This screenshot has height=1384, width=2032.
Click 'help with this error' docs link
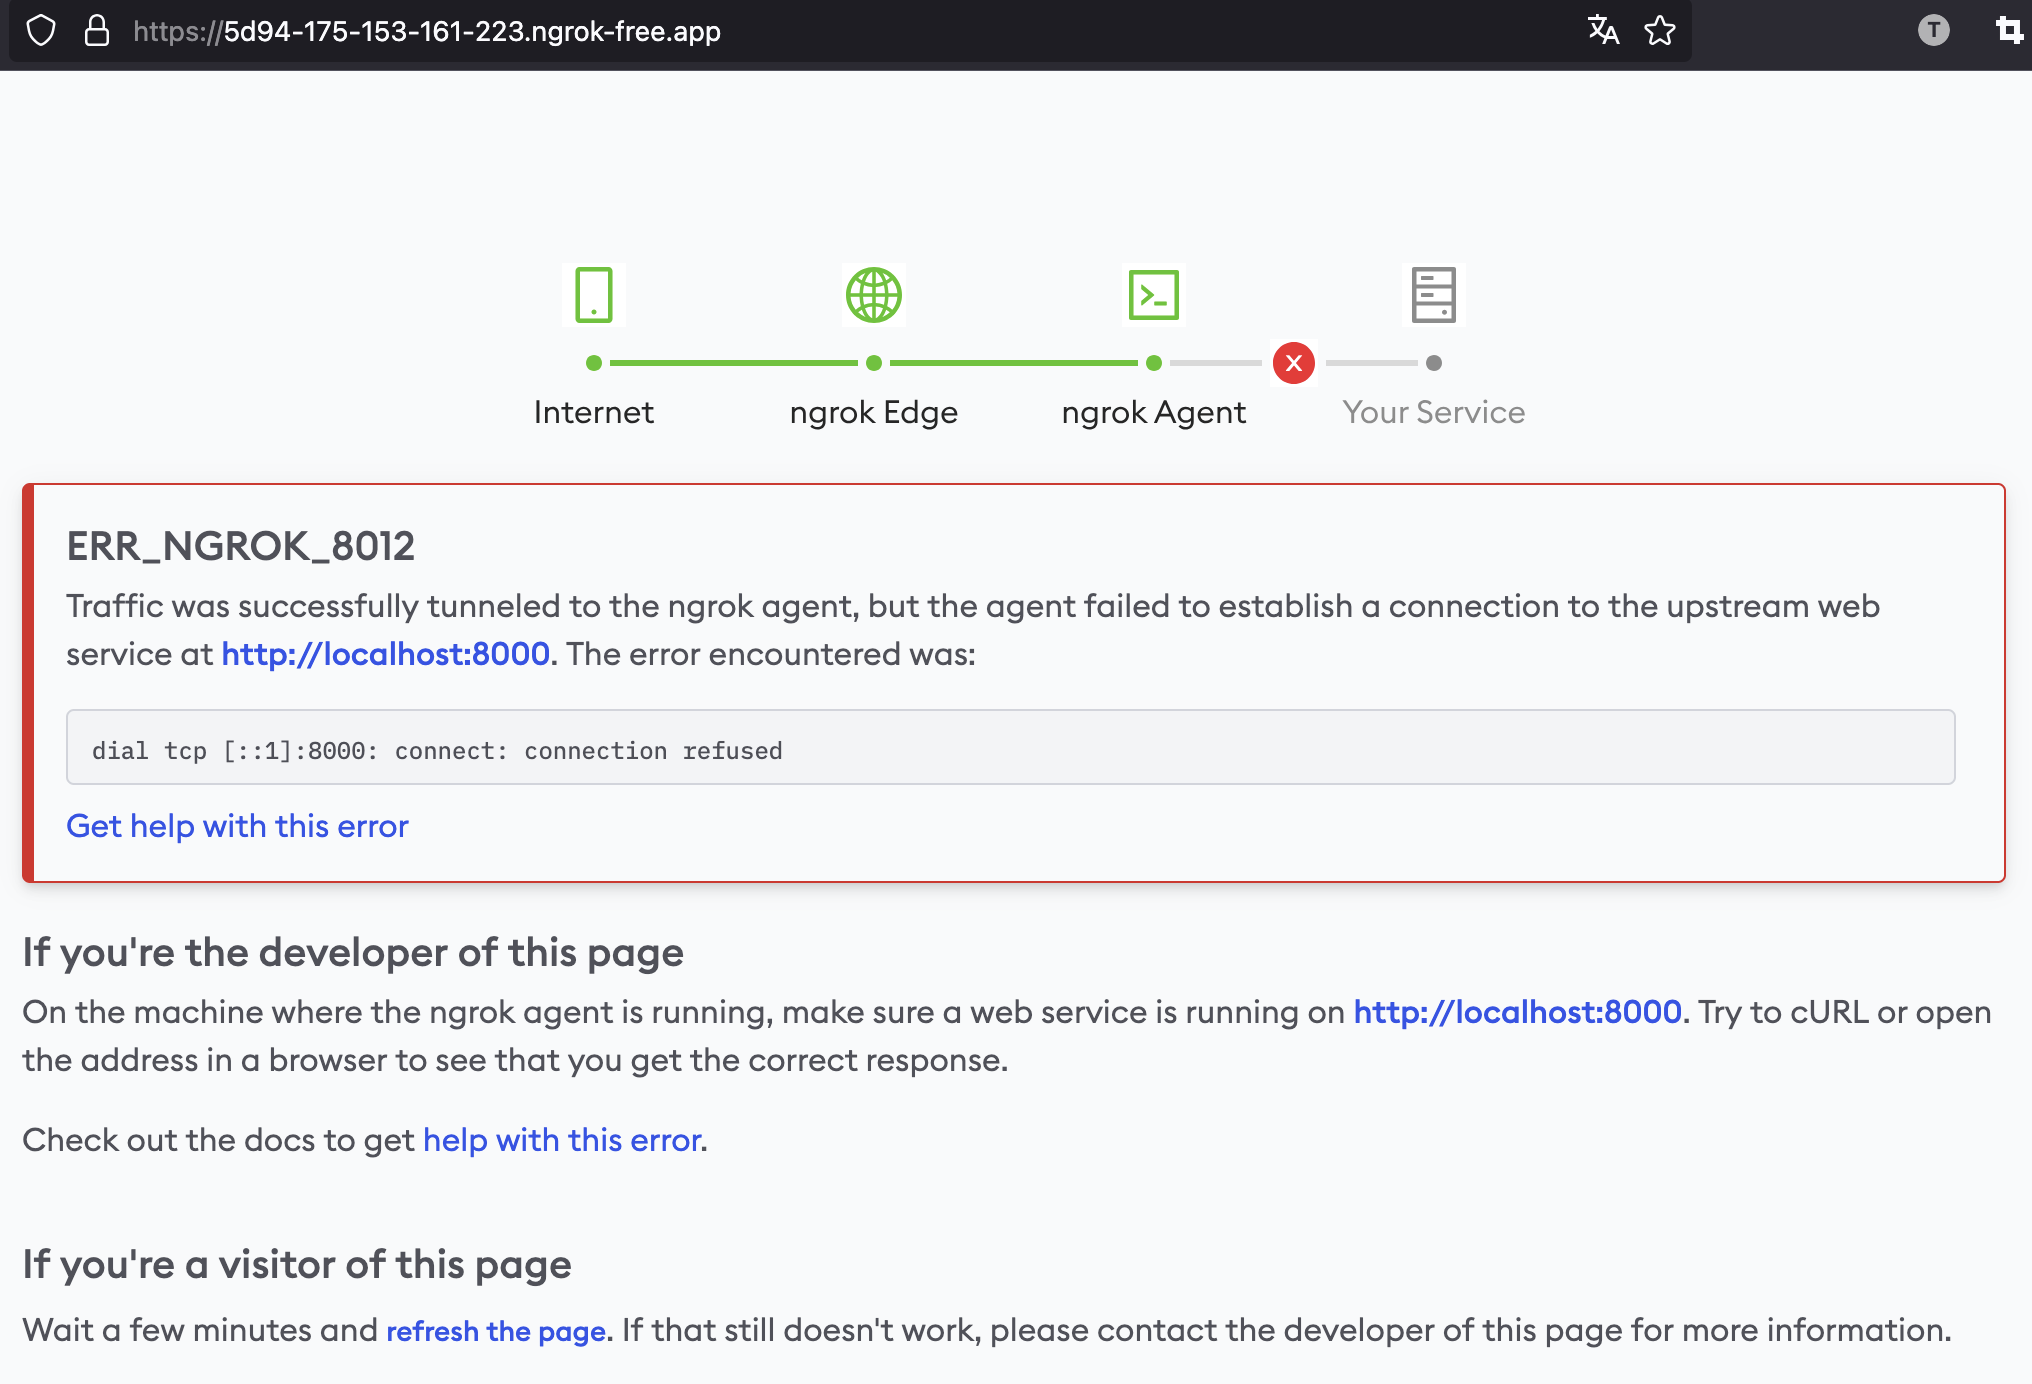pos(561,1140)
